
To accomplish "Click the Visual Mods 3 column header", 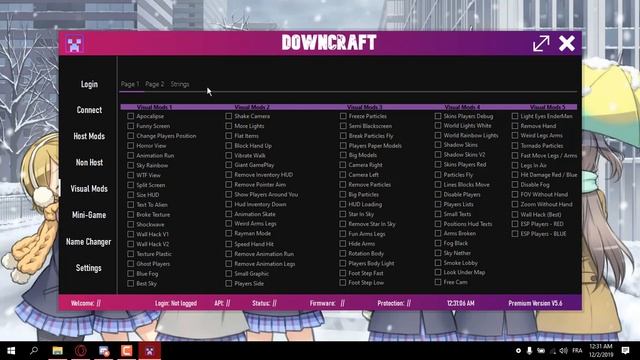I will click(364, 107).
